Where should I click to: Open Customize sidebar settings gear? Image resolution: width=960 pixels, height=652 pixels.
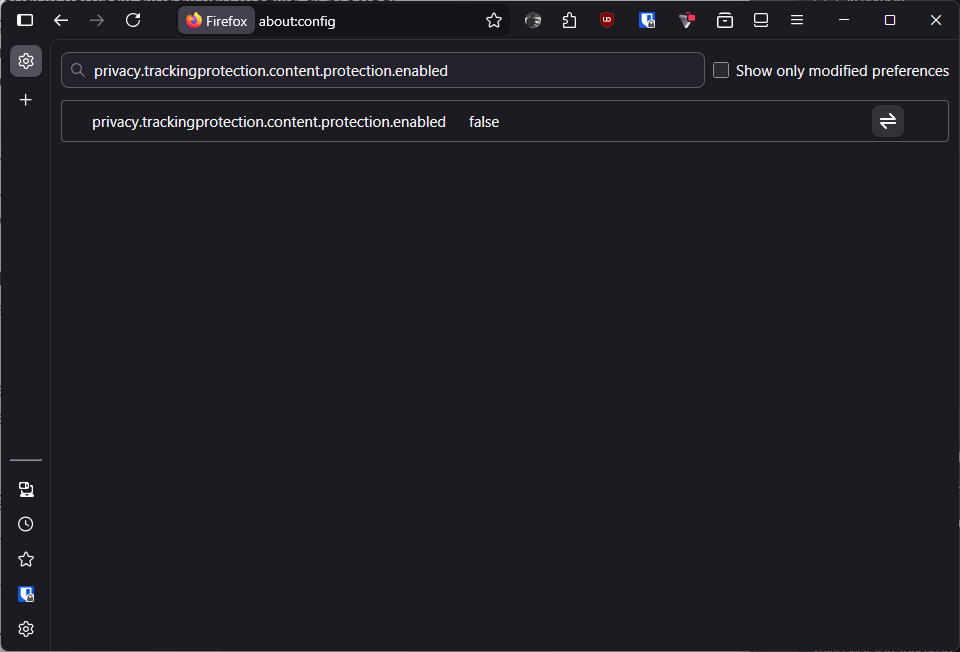point(26,629)
